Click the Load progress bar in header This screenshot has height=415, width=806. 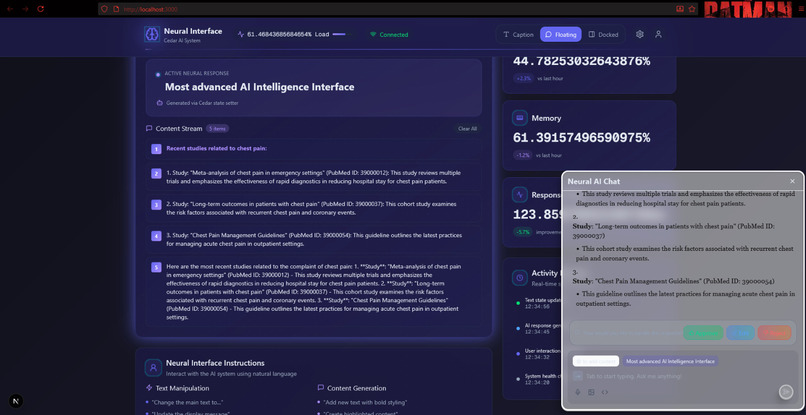343,34
